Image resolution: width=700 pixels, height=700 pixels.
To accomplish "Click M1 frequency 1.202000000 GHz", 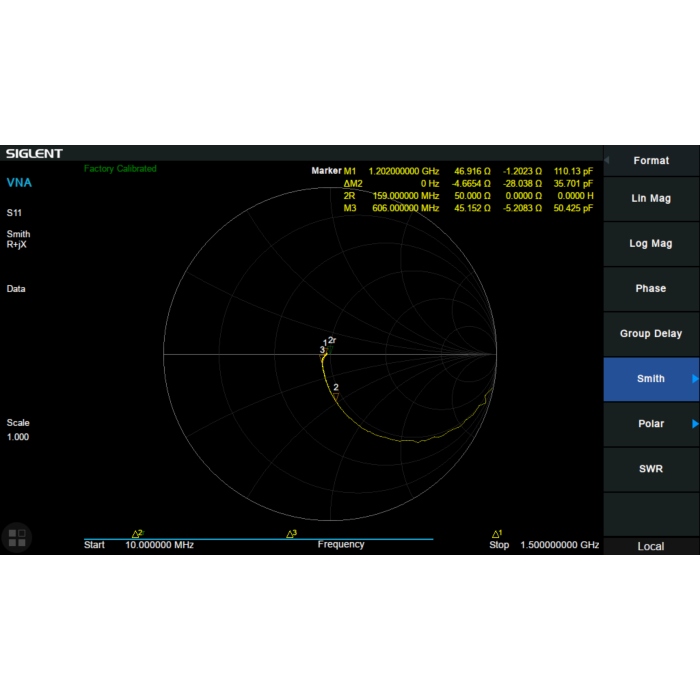I will [404, 171].
